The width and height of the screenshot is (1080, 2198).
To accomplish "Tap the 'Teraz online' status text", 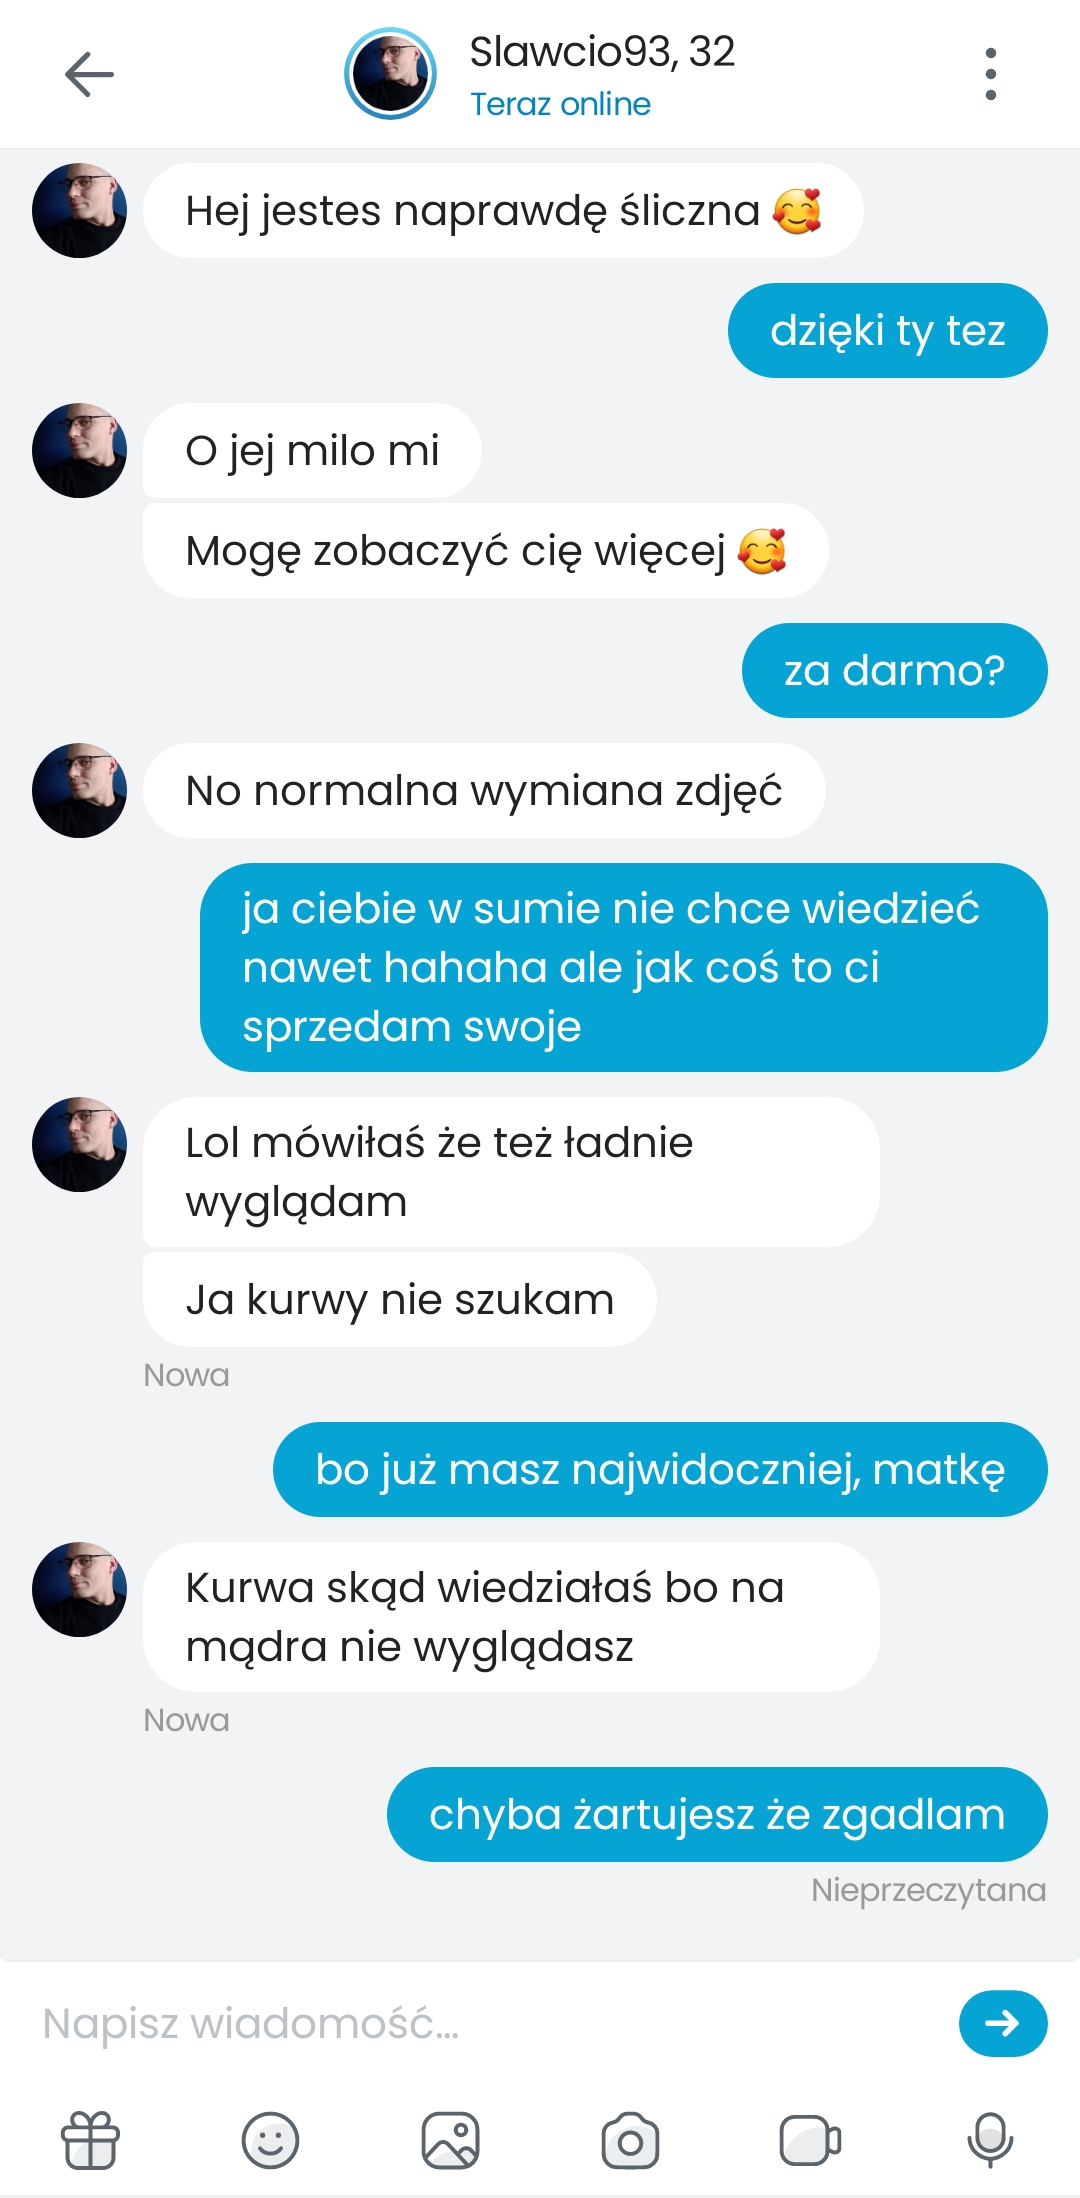I will click(x=560, y=104).
